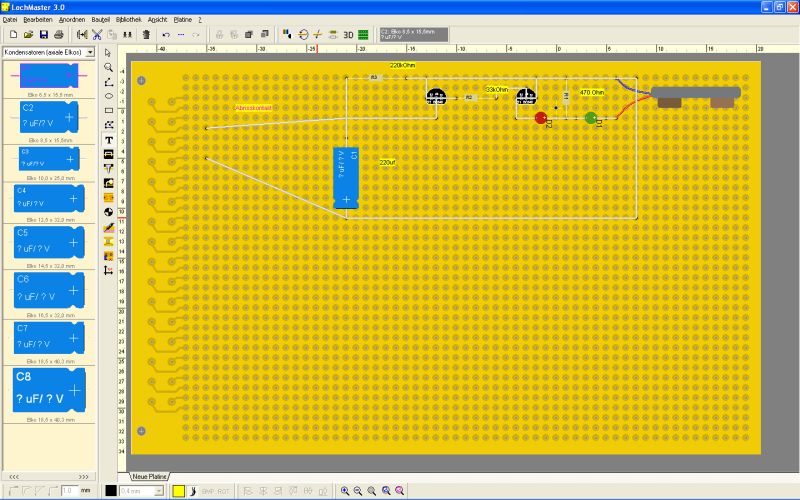Toggle the green board view button
This screenshot has width=800, height=500.
pyautogui.click(x=364, y=34)
